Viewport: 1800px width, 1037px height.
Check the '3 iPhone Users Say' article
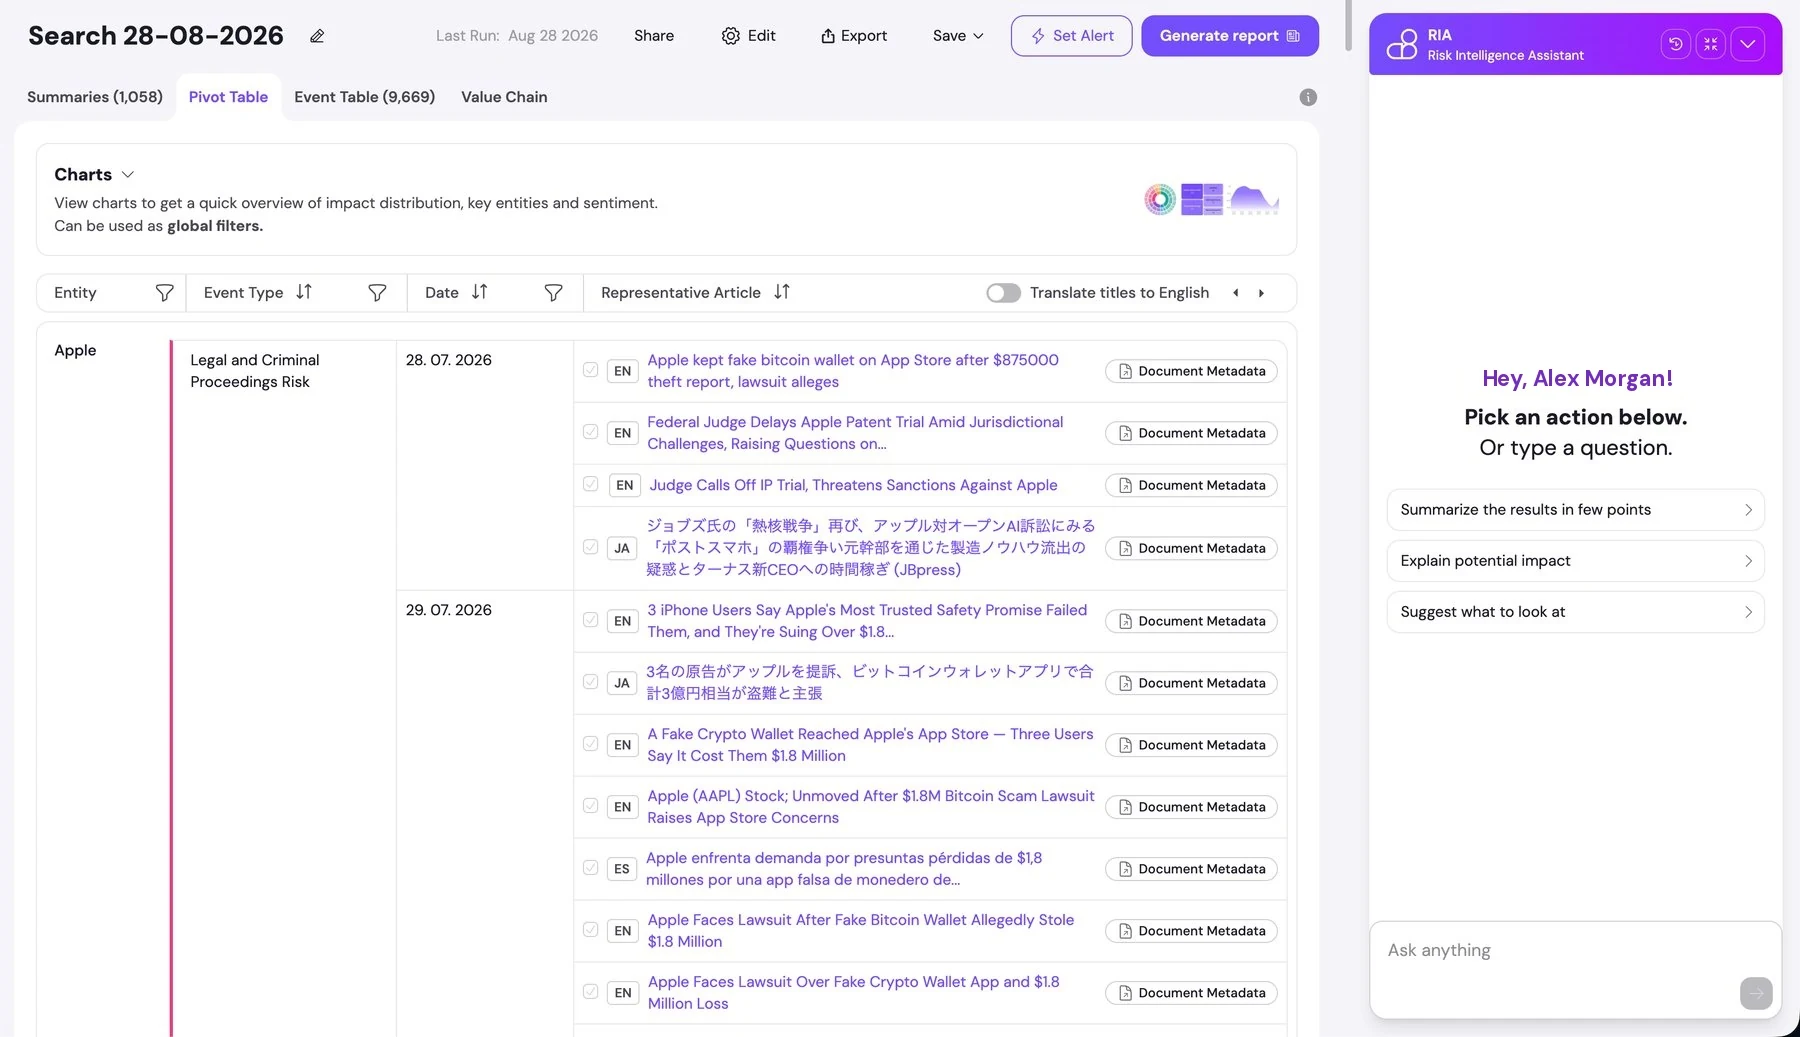[591, 620]
